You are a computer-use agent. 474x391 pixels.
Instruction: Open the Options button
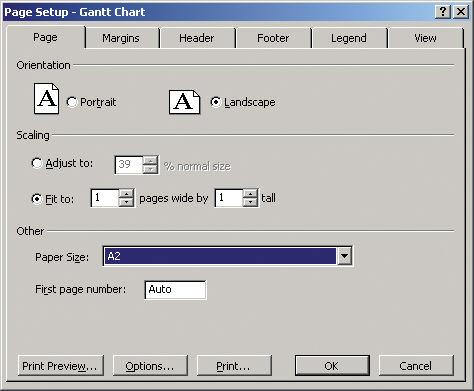click(x=150, y=366)
